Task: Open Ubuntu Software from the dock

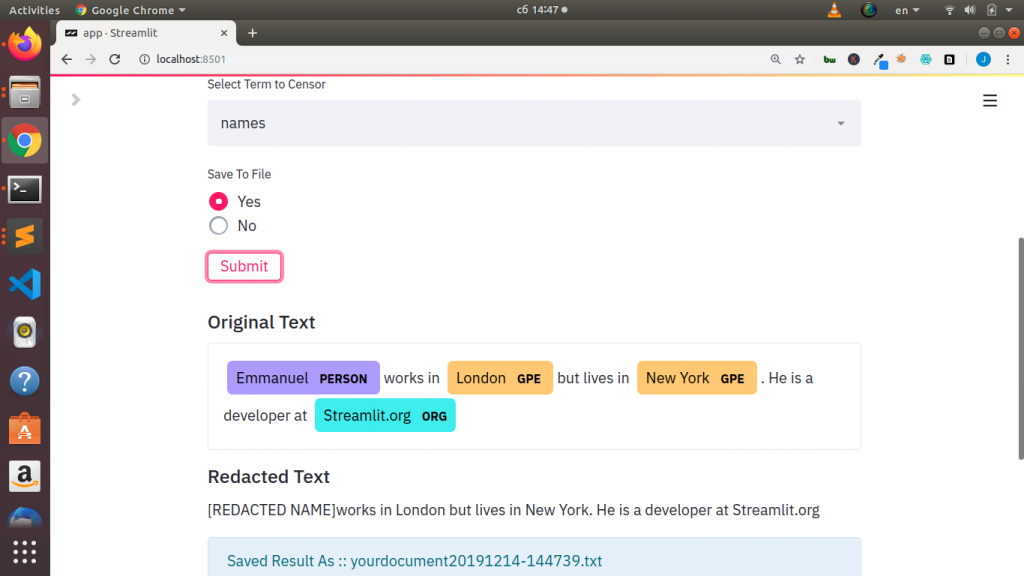Action: click(24, 428)
